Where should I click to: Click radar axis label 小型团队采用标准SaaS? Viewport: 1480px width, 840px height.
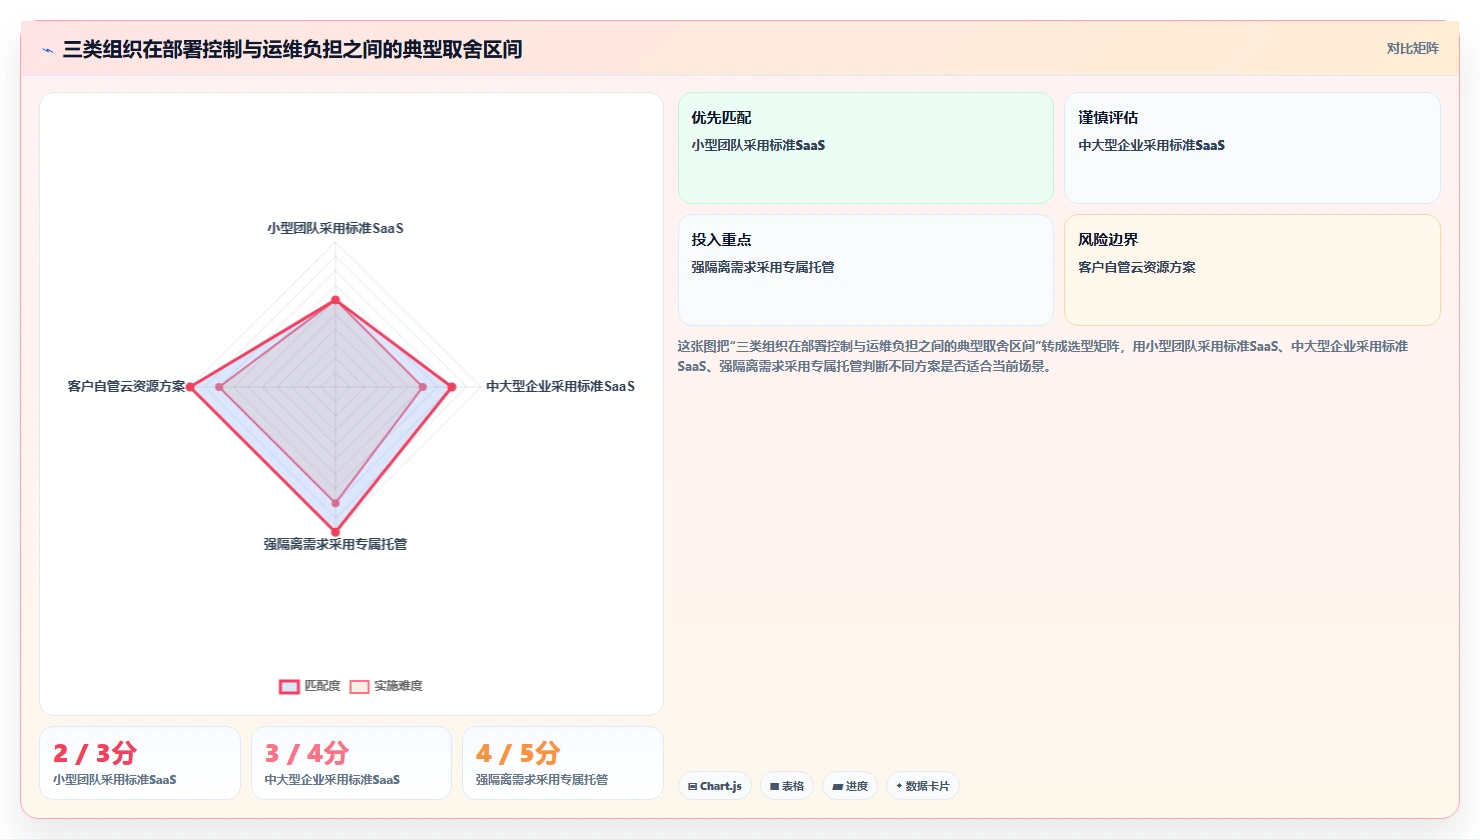coord(335,228)
